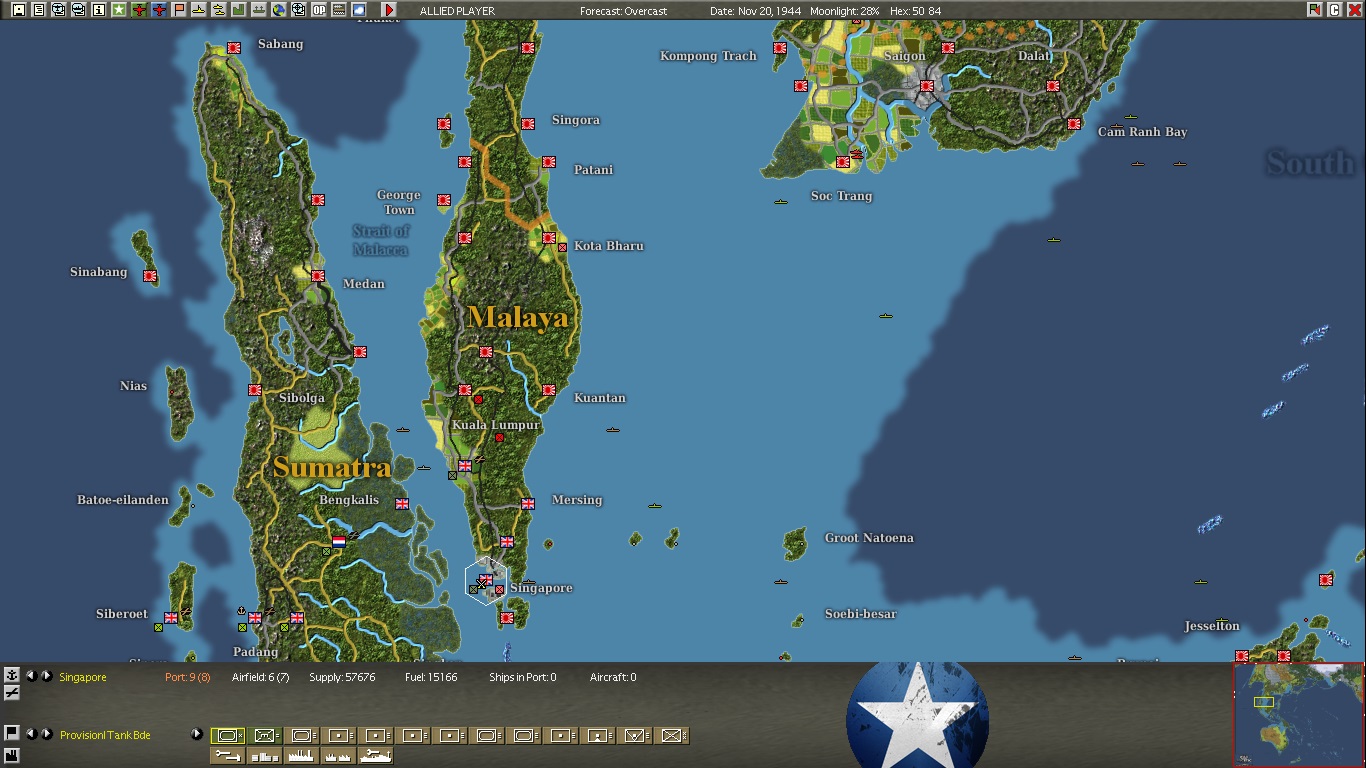Click the orange flag toolbar icon
This screenshot has height=768, width=1366.
pyautogui.click(x=179, y=10)
